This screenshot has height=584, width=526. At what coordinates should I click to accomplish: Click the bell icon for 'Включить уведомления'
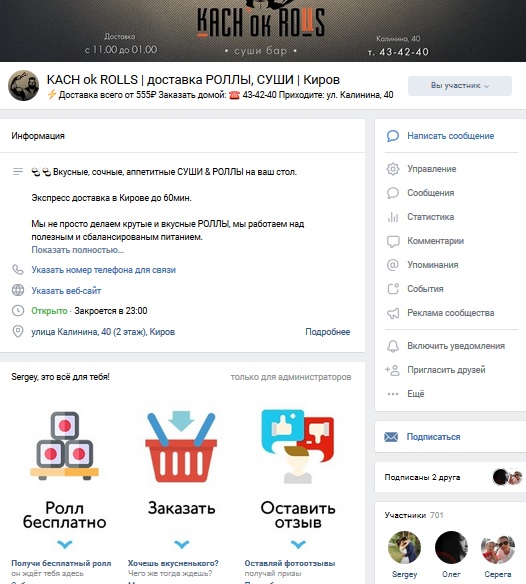coord(393,346)
